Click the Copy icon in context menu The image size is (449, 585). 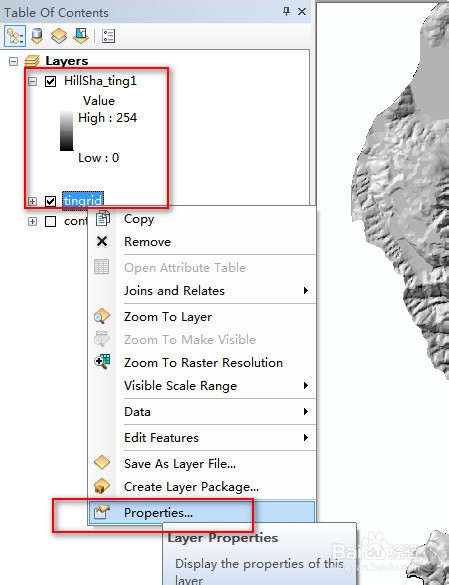click(x=102, y=219)
